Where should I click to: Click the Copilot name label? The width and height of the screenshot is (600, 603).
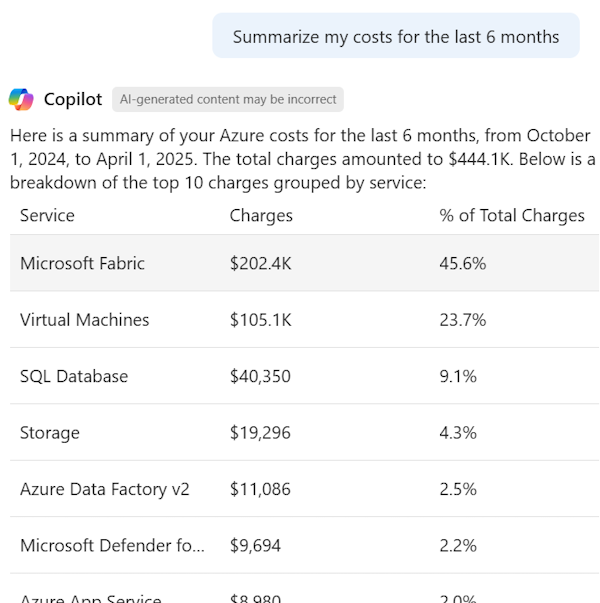coord(73,99)
